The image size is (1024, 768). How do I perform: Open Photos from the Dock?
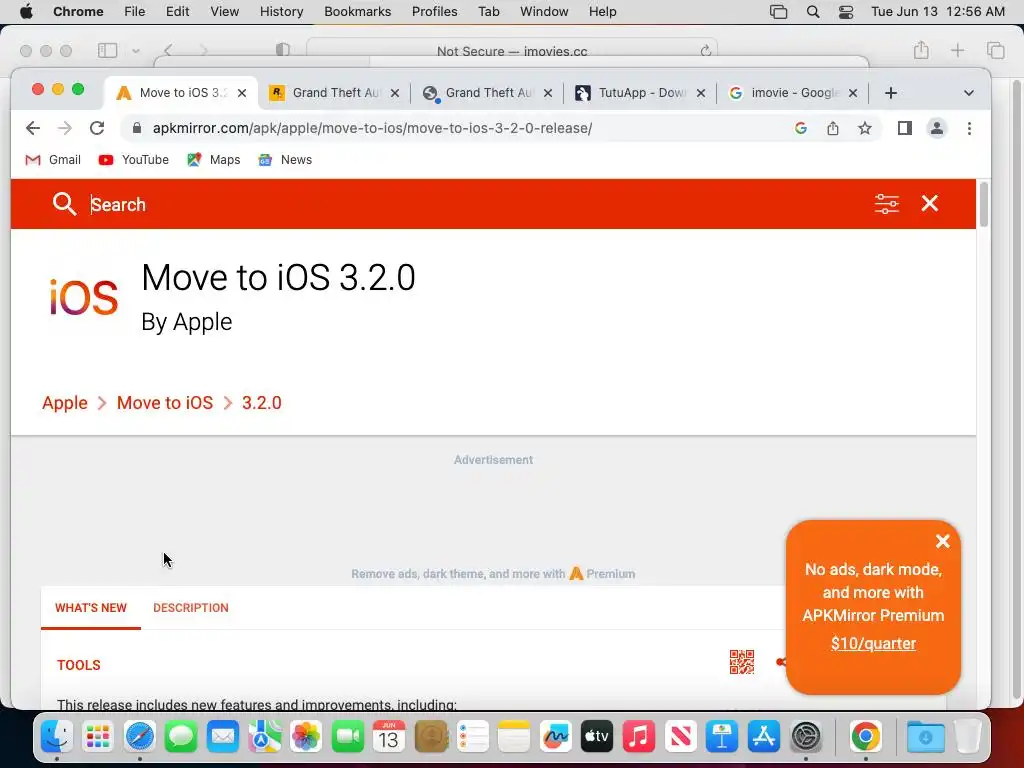(x=306, y=737)
